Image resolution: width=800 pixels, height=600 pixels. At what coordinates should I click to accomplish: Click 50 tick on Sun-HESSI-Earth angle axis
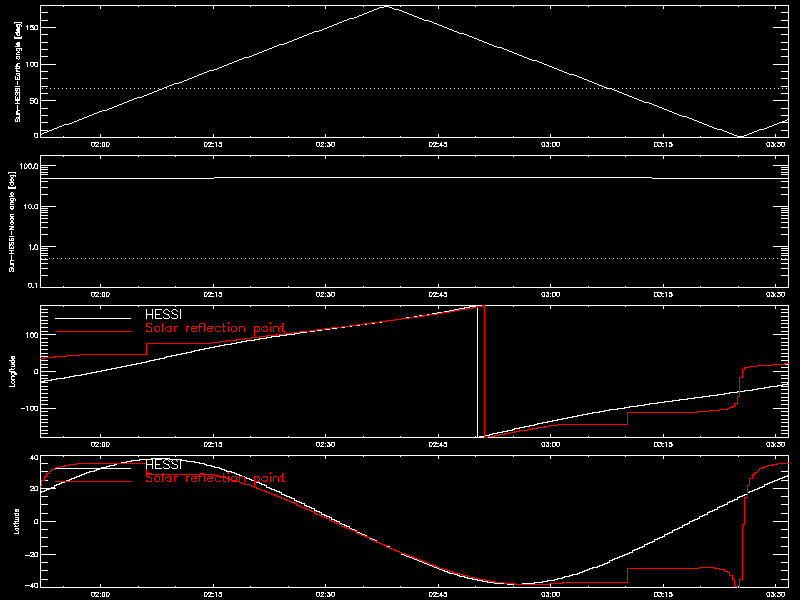34,101
